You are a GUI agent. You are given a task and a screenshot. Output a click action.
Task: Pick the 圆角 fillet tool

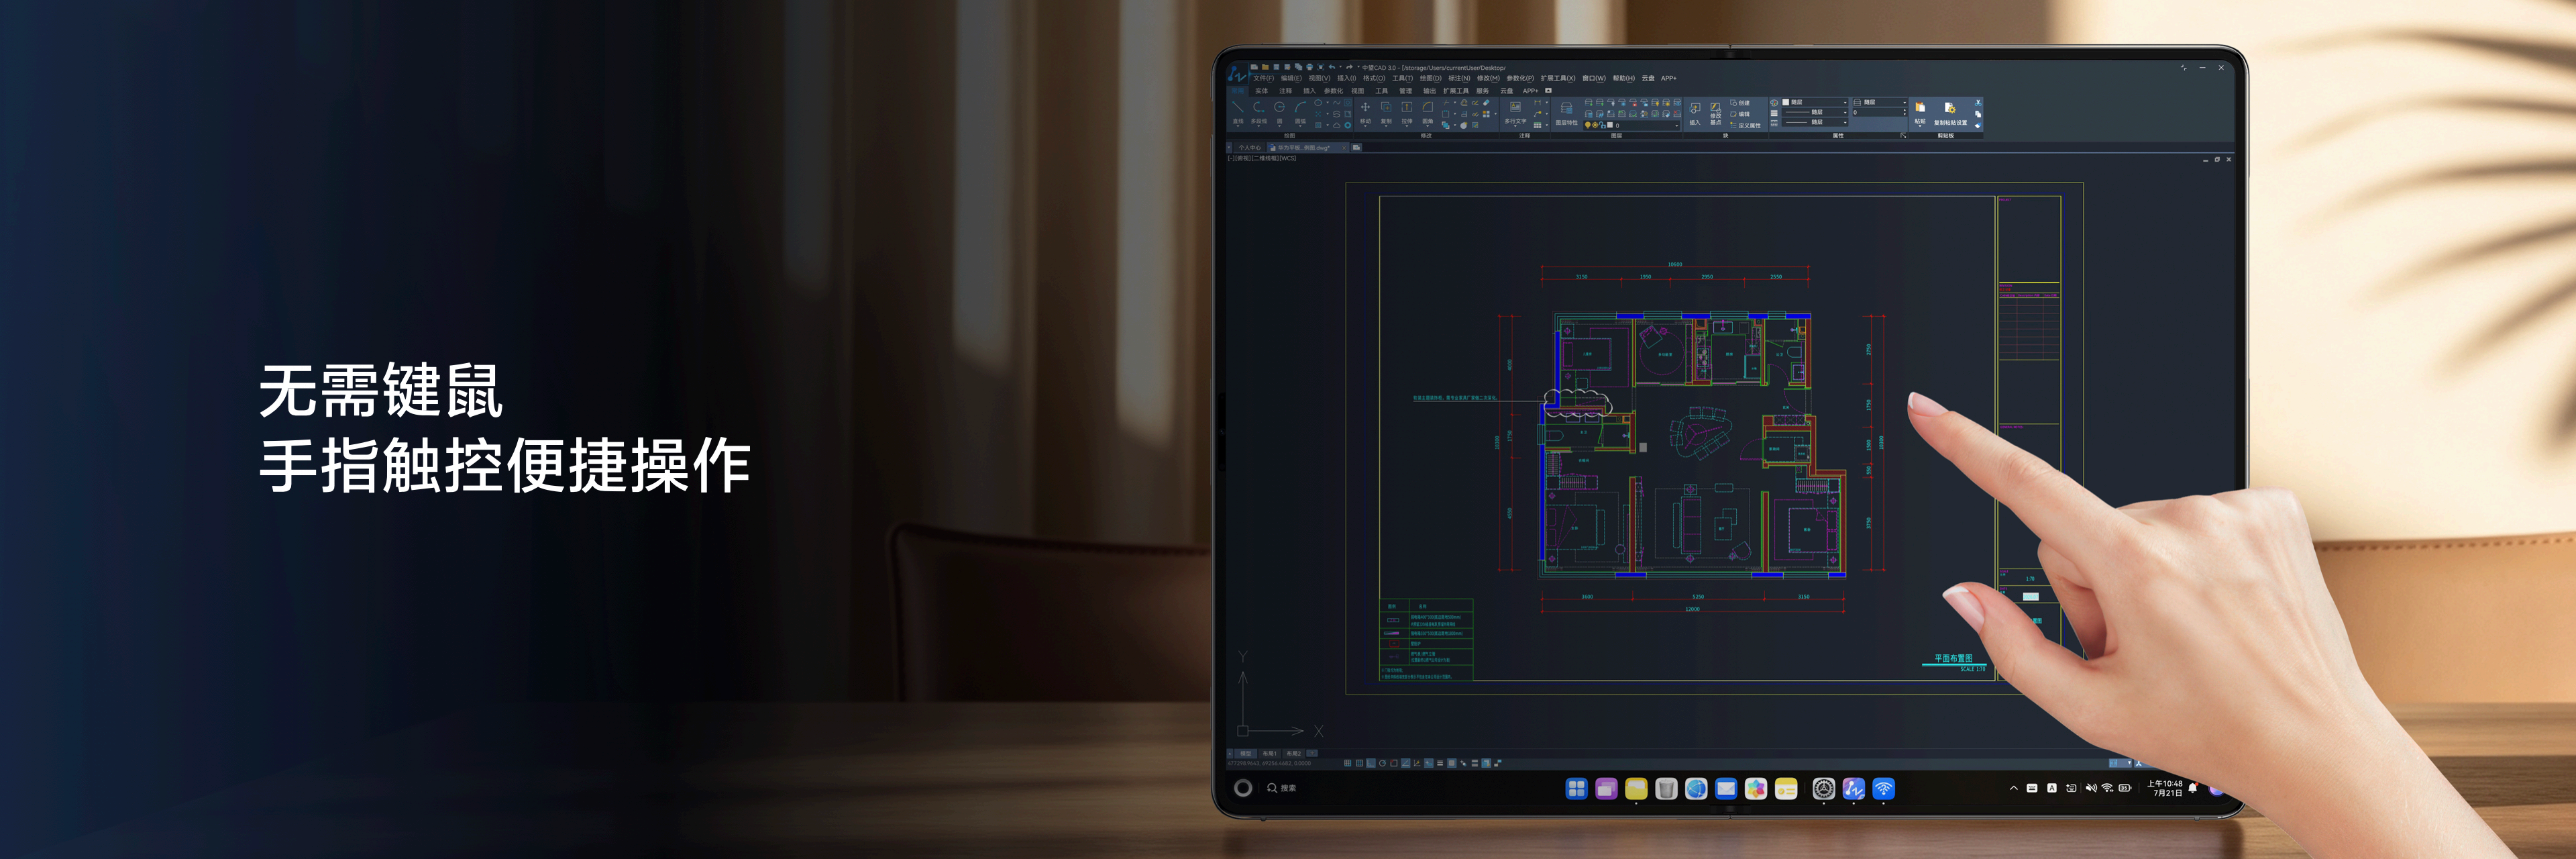(x=1428, y=113)
